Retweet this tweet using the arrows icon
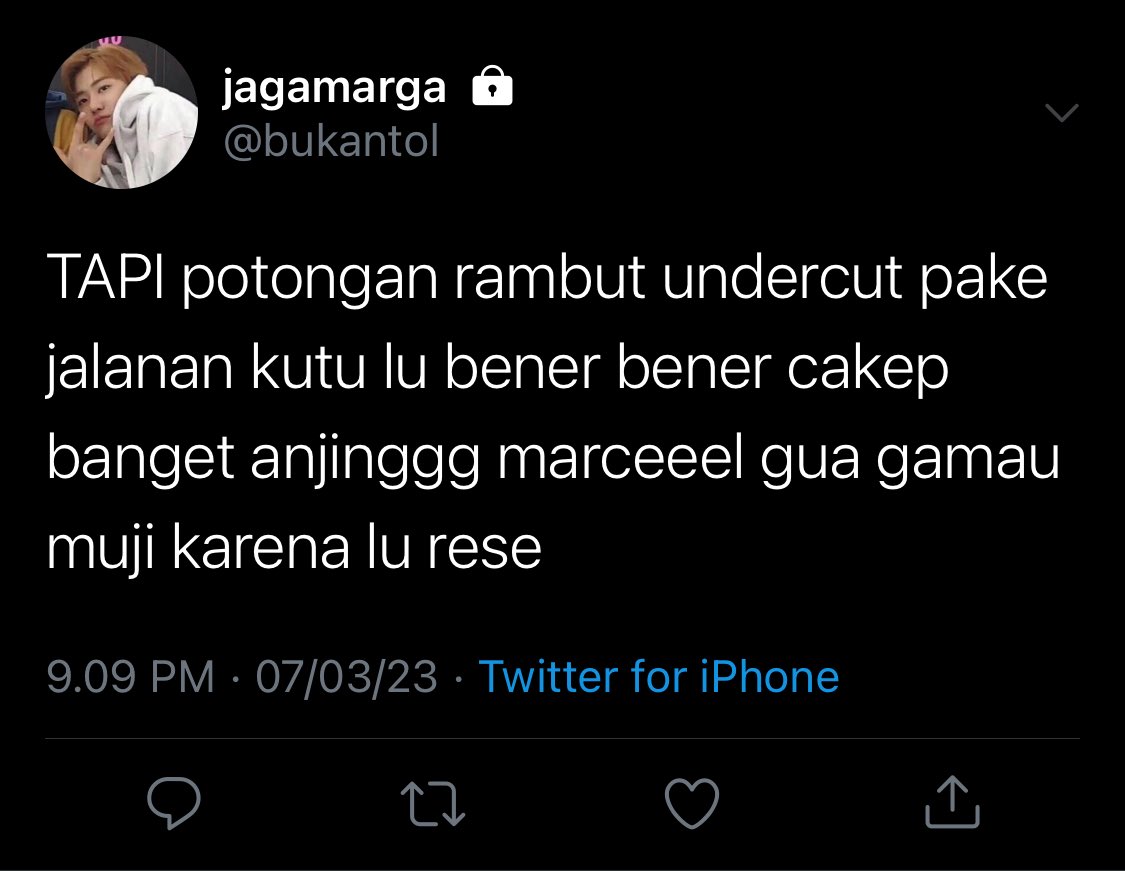Screen dimensions: 1125x871 [433, 804]
